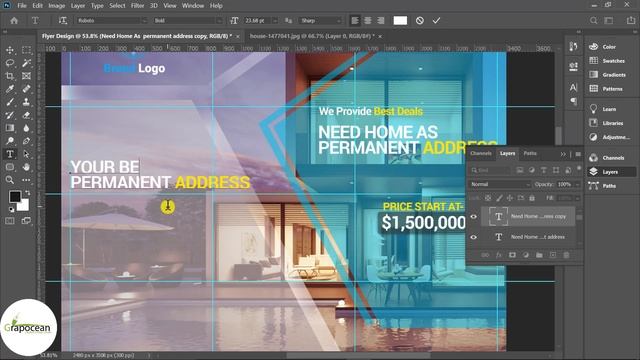Screen dimensions: 640x360
Task: Open the Window menu
Action: (193, 6)
